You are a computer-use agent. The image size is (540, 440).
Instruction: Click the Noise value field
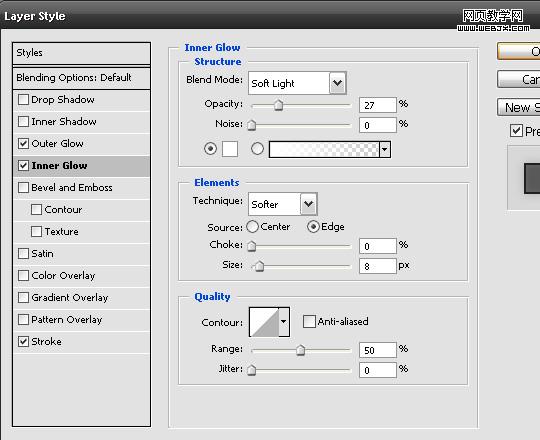(378, 125)
